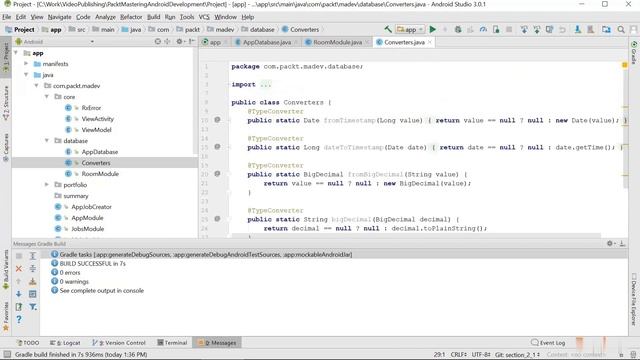
Task: Open the app run configuration dropdown
Action: [x=410, y=29]
